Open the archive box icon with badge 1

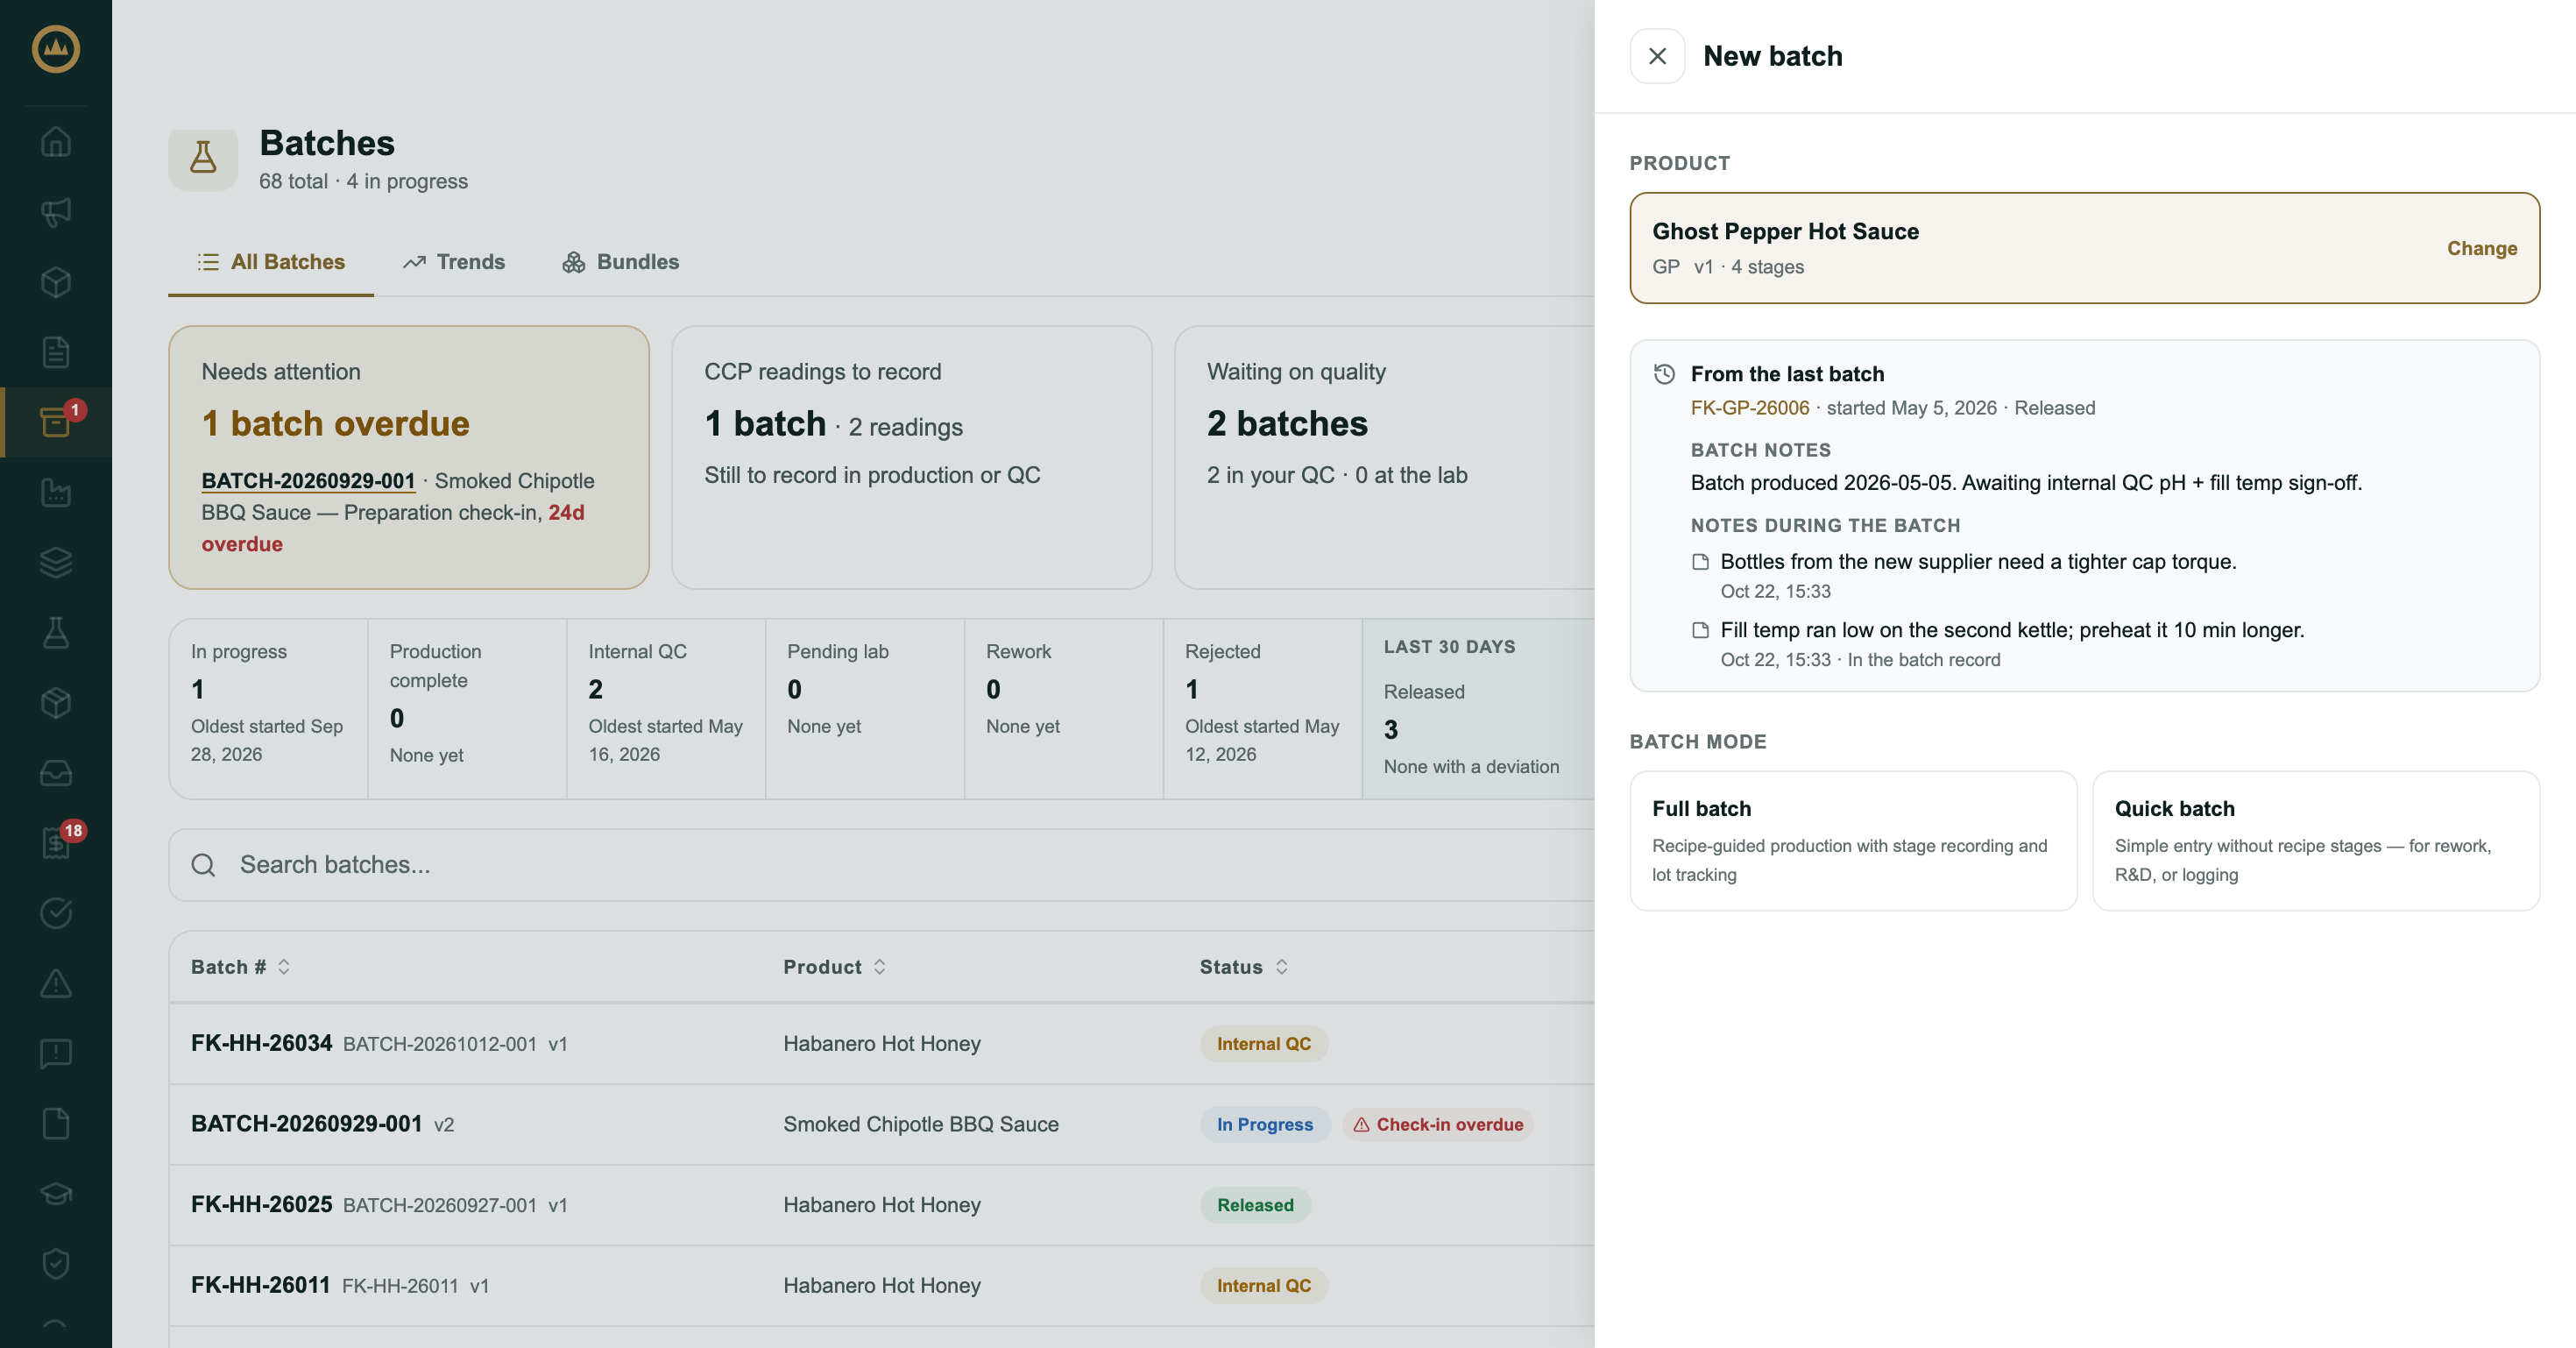pos(56,422)
